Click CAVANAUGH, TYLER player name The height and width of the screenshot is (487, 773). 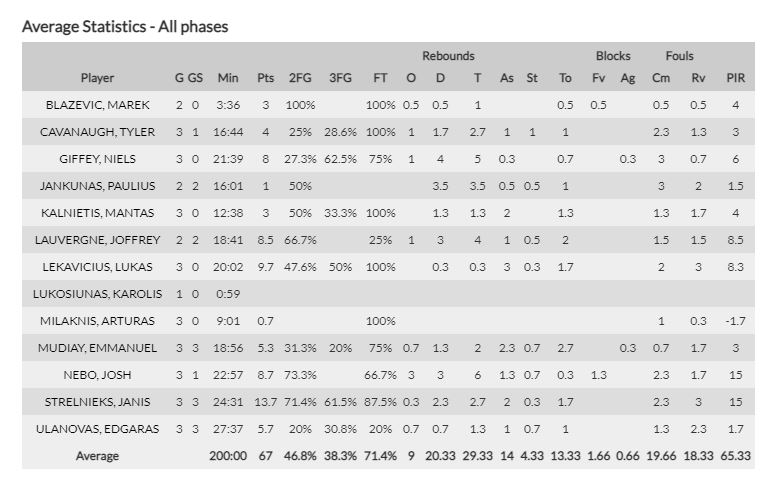97,132
